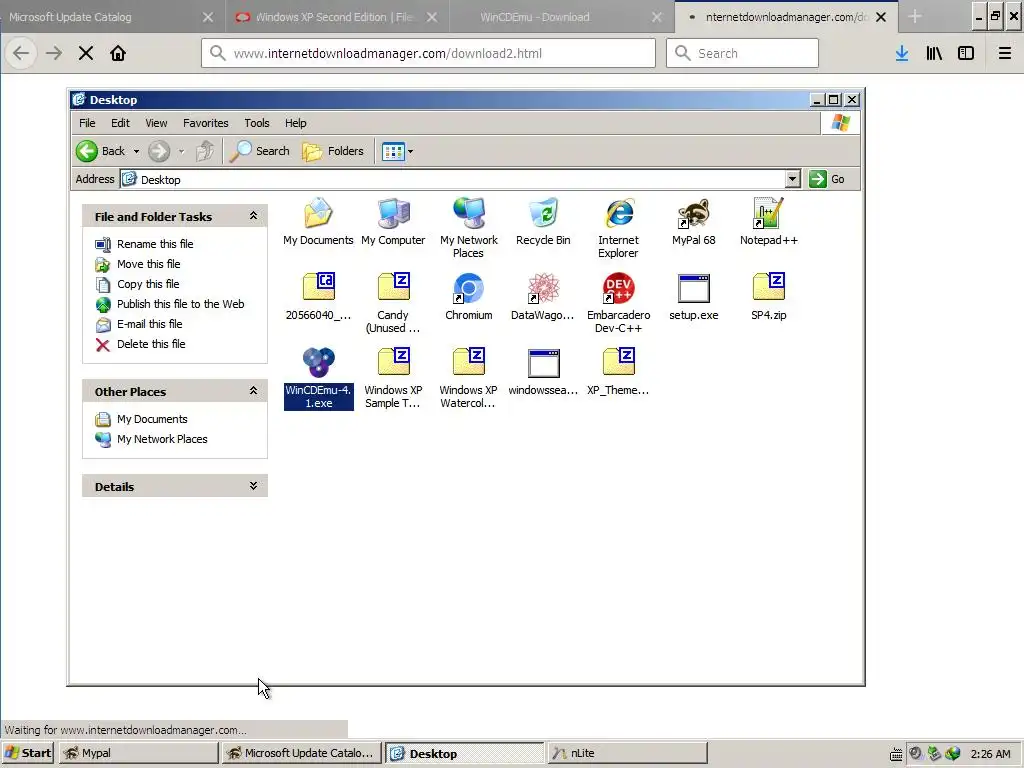
Task: Select the Internet Explorer icon
Action: point(618,214)
